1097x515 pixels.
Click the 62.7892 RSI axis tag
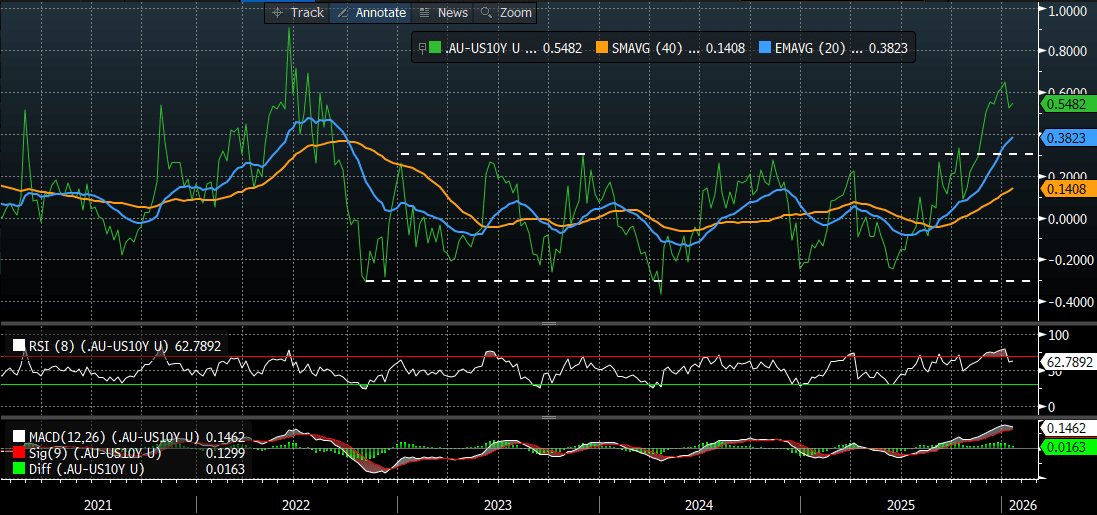(x=1067, y=362)
